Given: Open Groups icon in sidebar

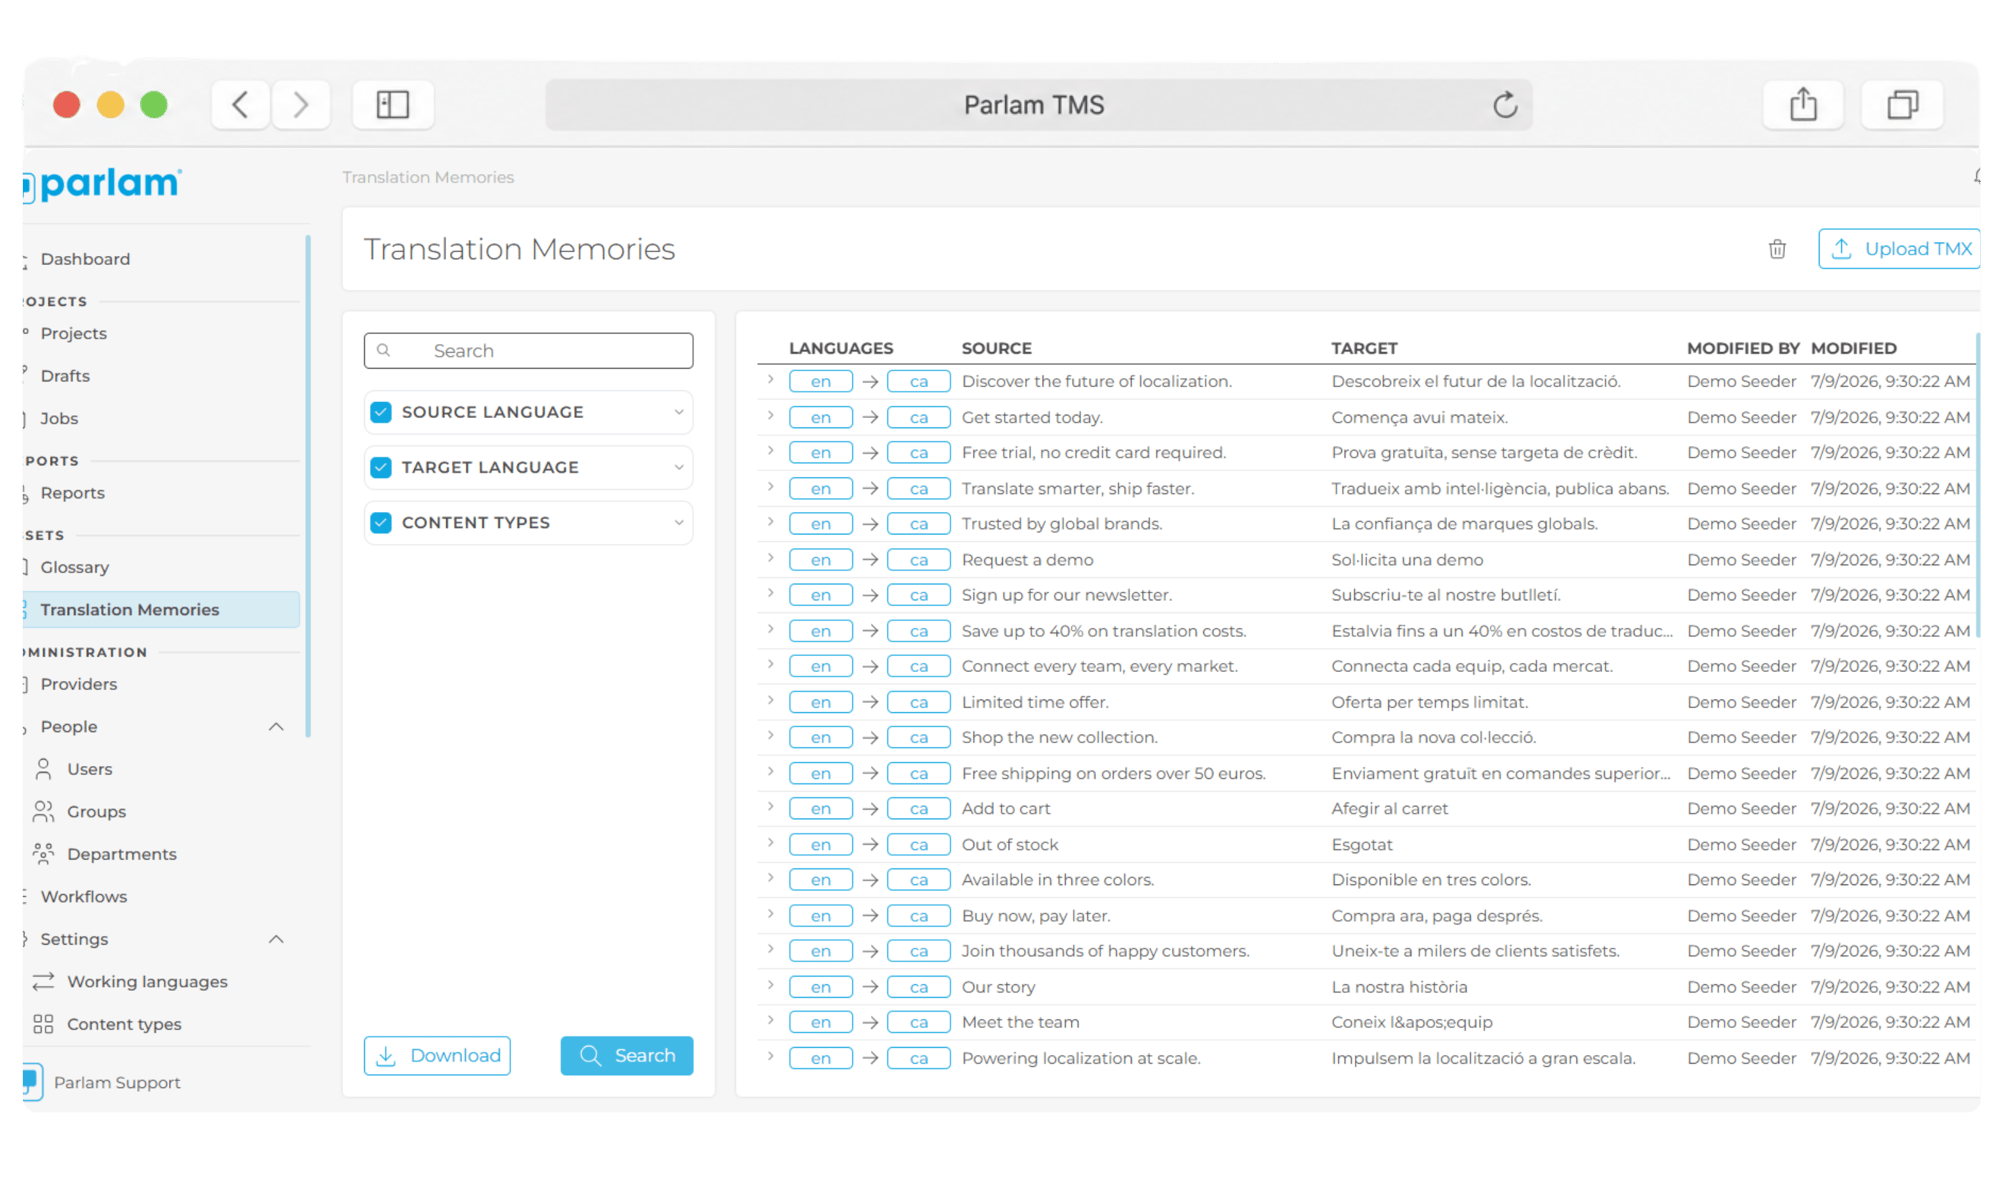Looking at the screenshot, I should [43, 811].
